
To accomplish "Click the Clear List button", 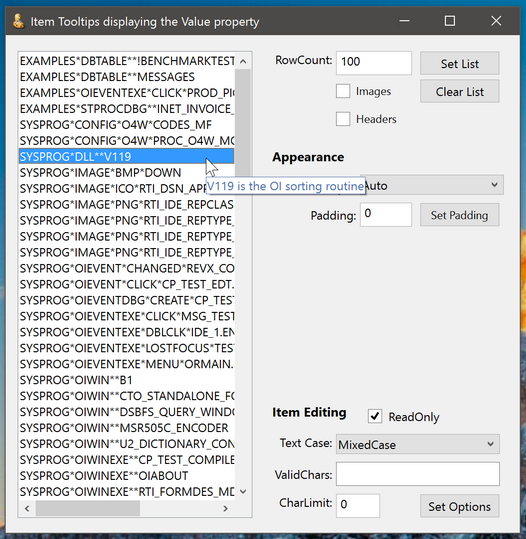I will [x=460, y=91].
